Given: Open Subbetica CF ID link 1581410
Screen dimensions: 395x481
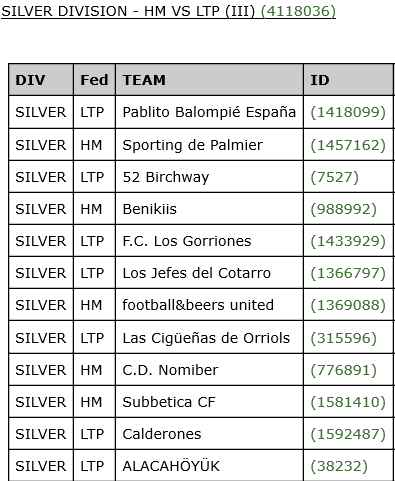Looking at the screenshot, I should pos(348,402).
